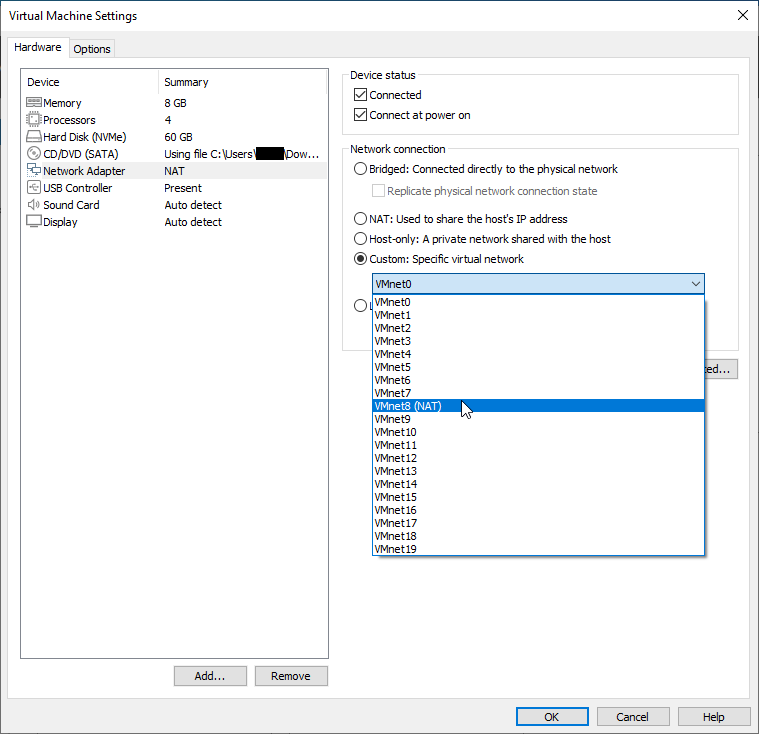Choose VMnet1 from the list

538,315
